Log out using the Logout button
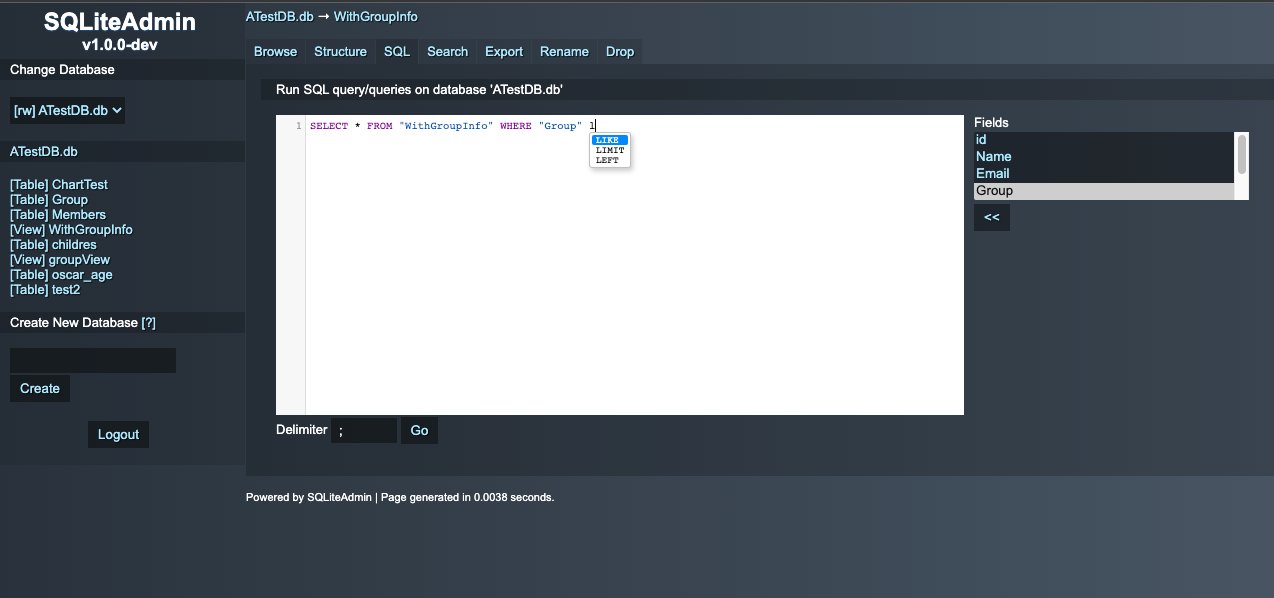This screenshot has height=598, width=1274. 118,434
